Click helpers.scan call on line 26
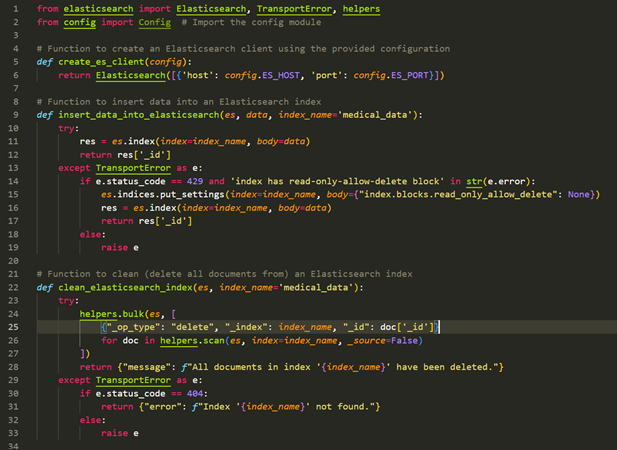This screenshot has width=617, height=450. pyautogui.click(x=181, y=340)
